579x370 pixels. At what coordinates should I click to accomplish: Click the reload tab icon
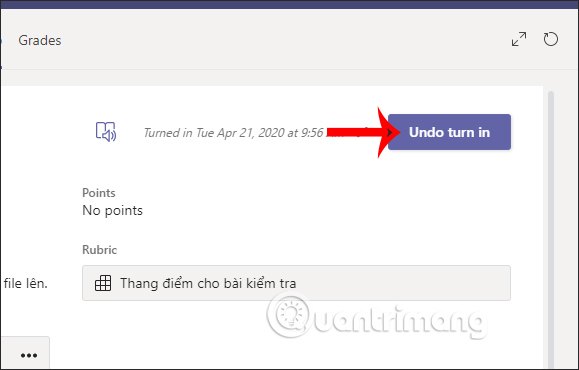(x=550, y=39)
